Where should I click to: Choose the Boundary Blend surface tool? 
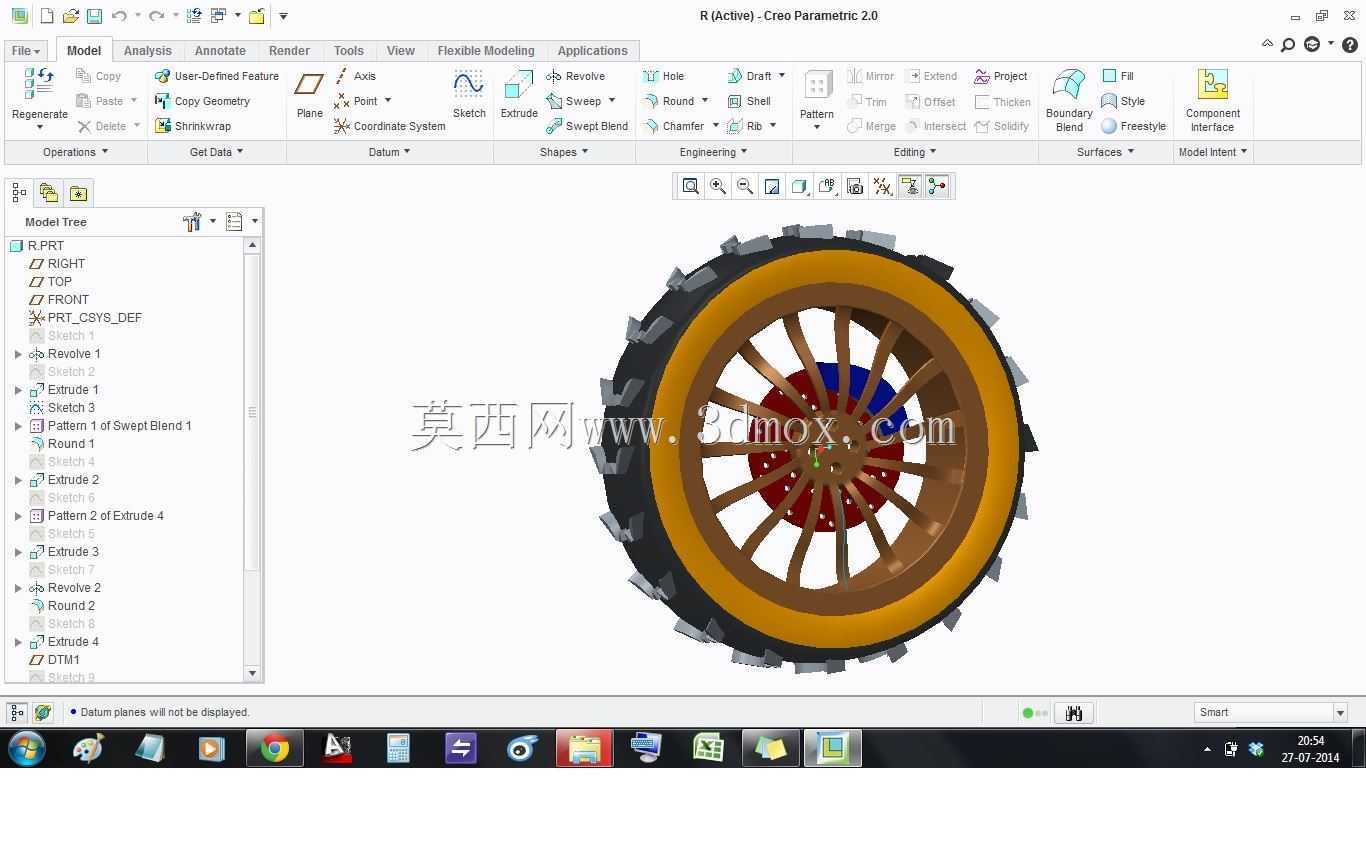coord(1069,100)
